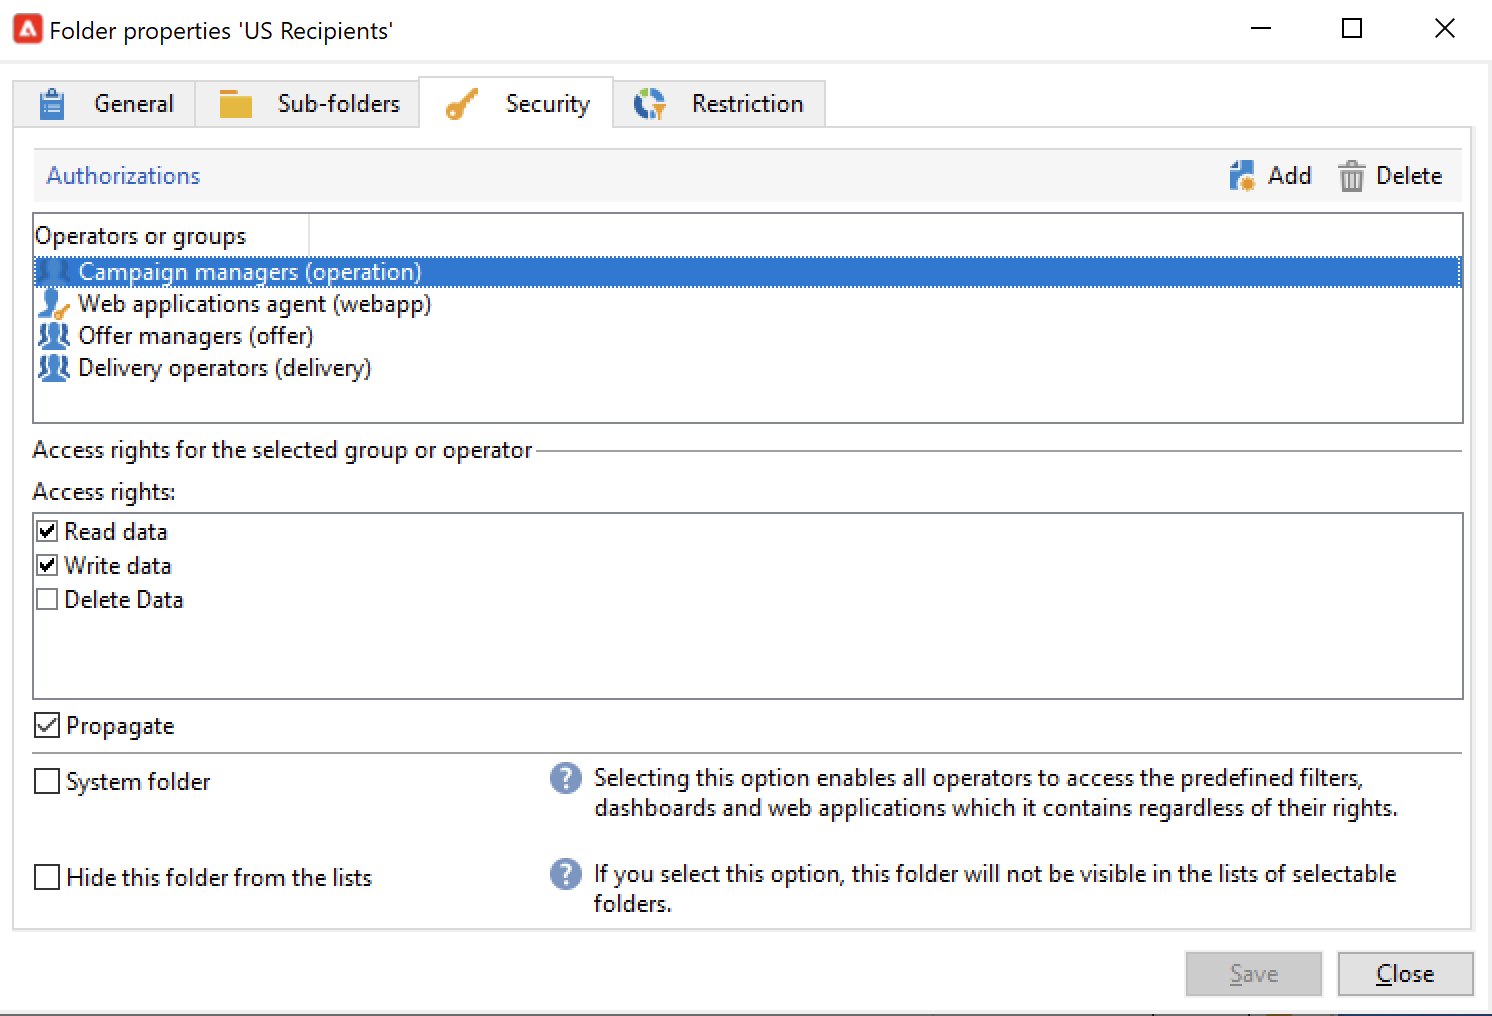Uncheck the Write data checkbox

point(47,566)
